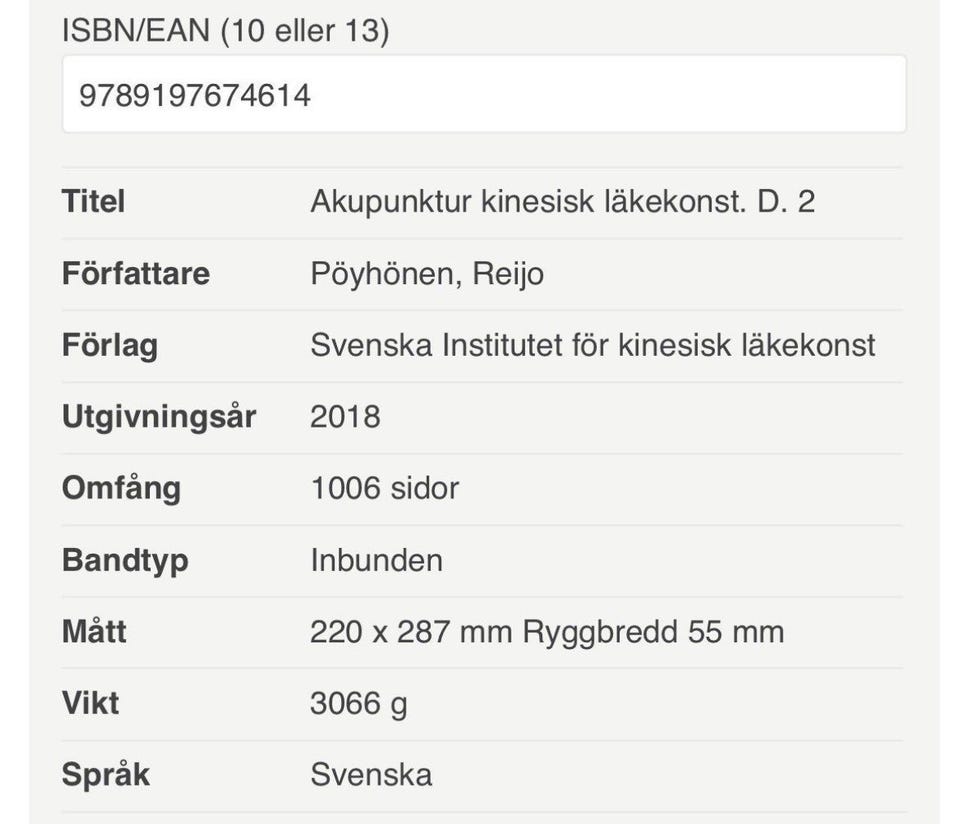
Task: Click the "Vikt" row label
Action: pyautogui.click(x=90, y=703)
